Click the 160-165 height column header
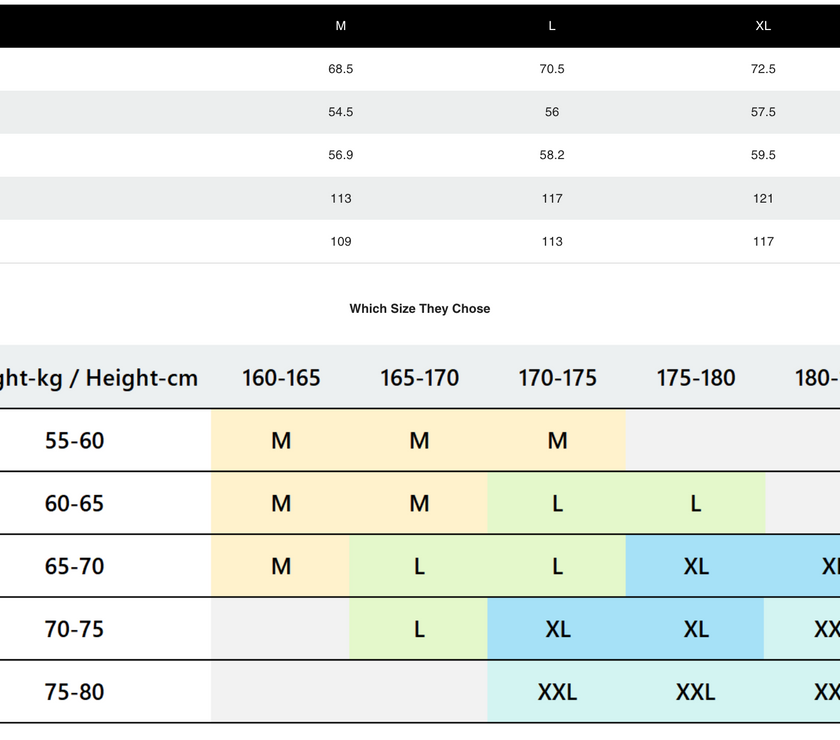Viewport: 840px width, 740px height. point(281,378)
